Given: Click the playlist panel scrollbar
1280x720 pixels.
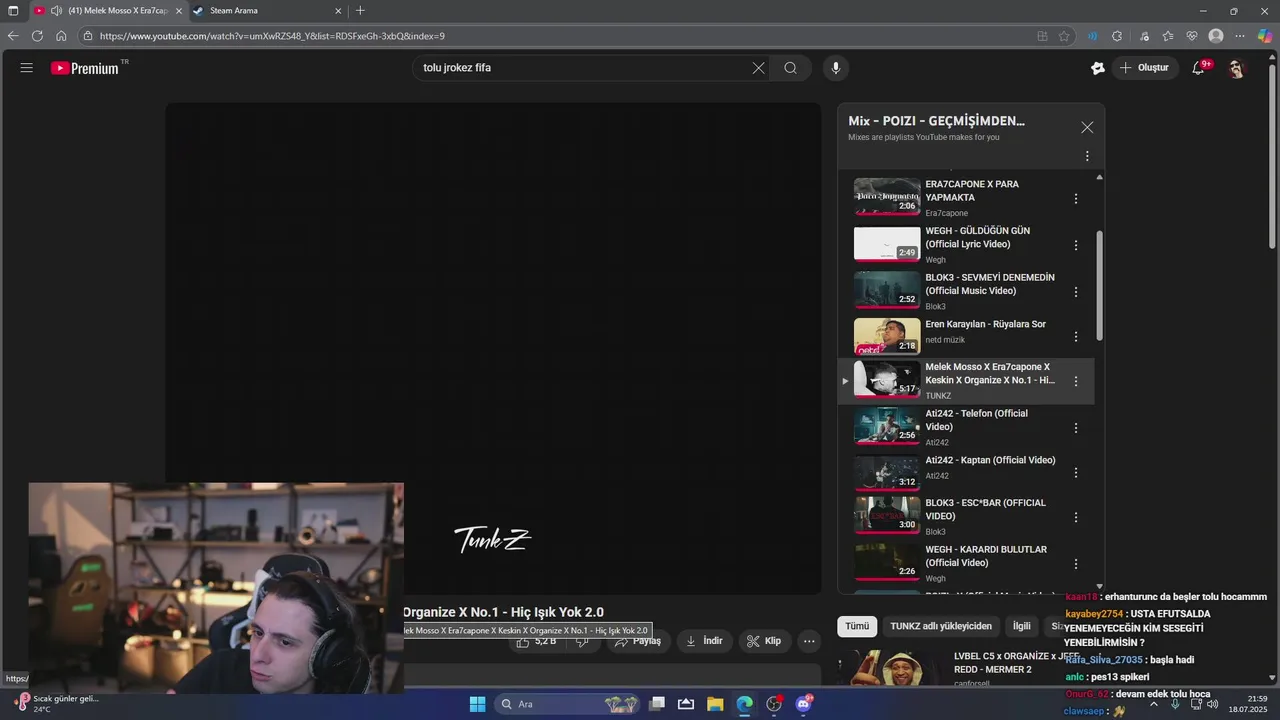Looking at the screenshot, I should (1100, 285).
